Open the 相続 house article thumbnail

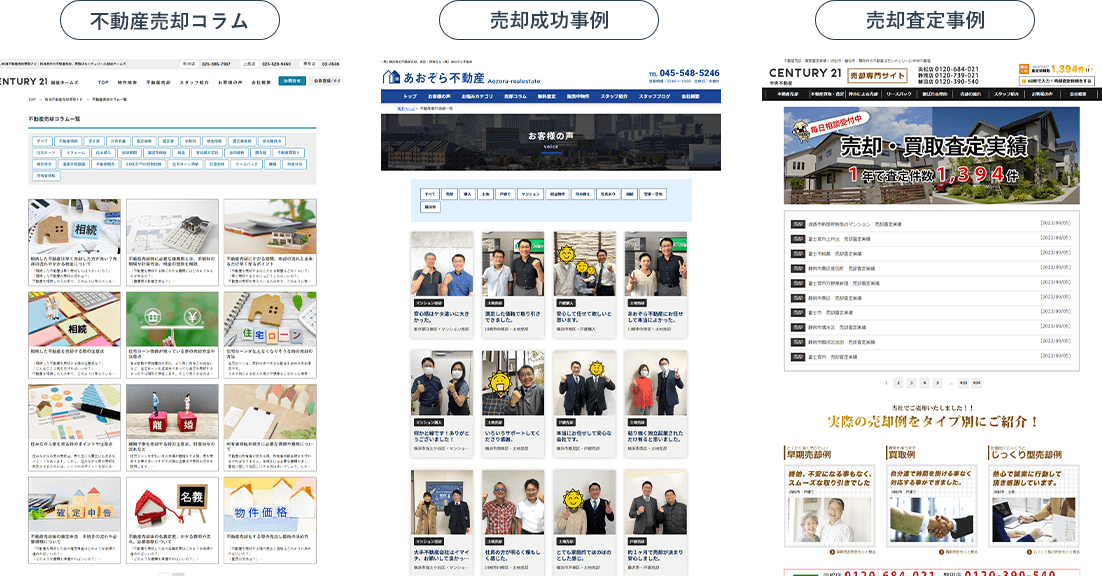(74, 226)
